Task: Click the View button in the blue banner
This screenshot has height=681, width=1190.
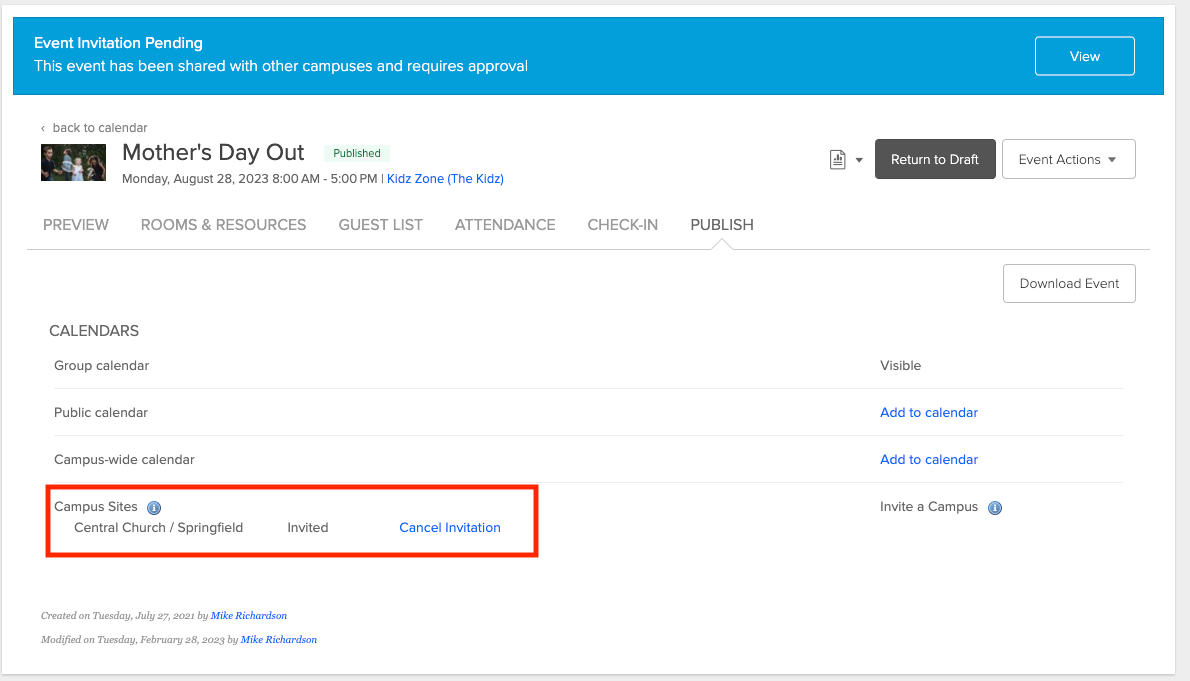Action: pos(1084,56)
